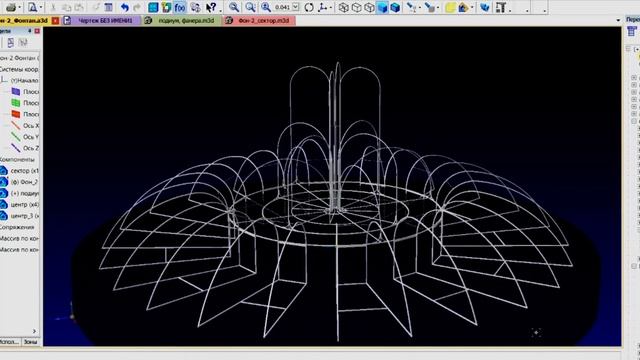Click the blue rebuild model icon
640x360 pixels.
click(484, 7)
